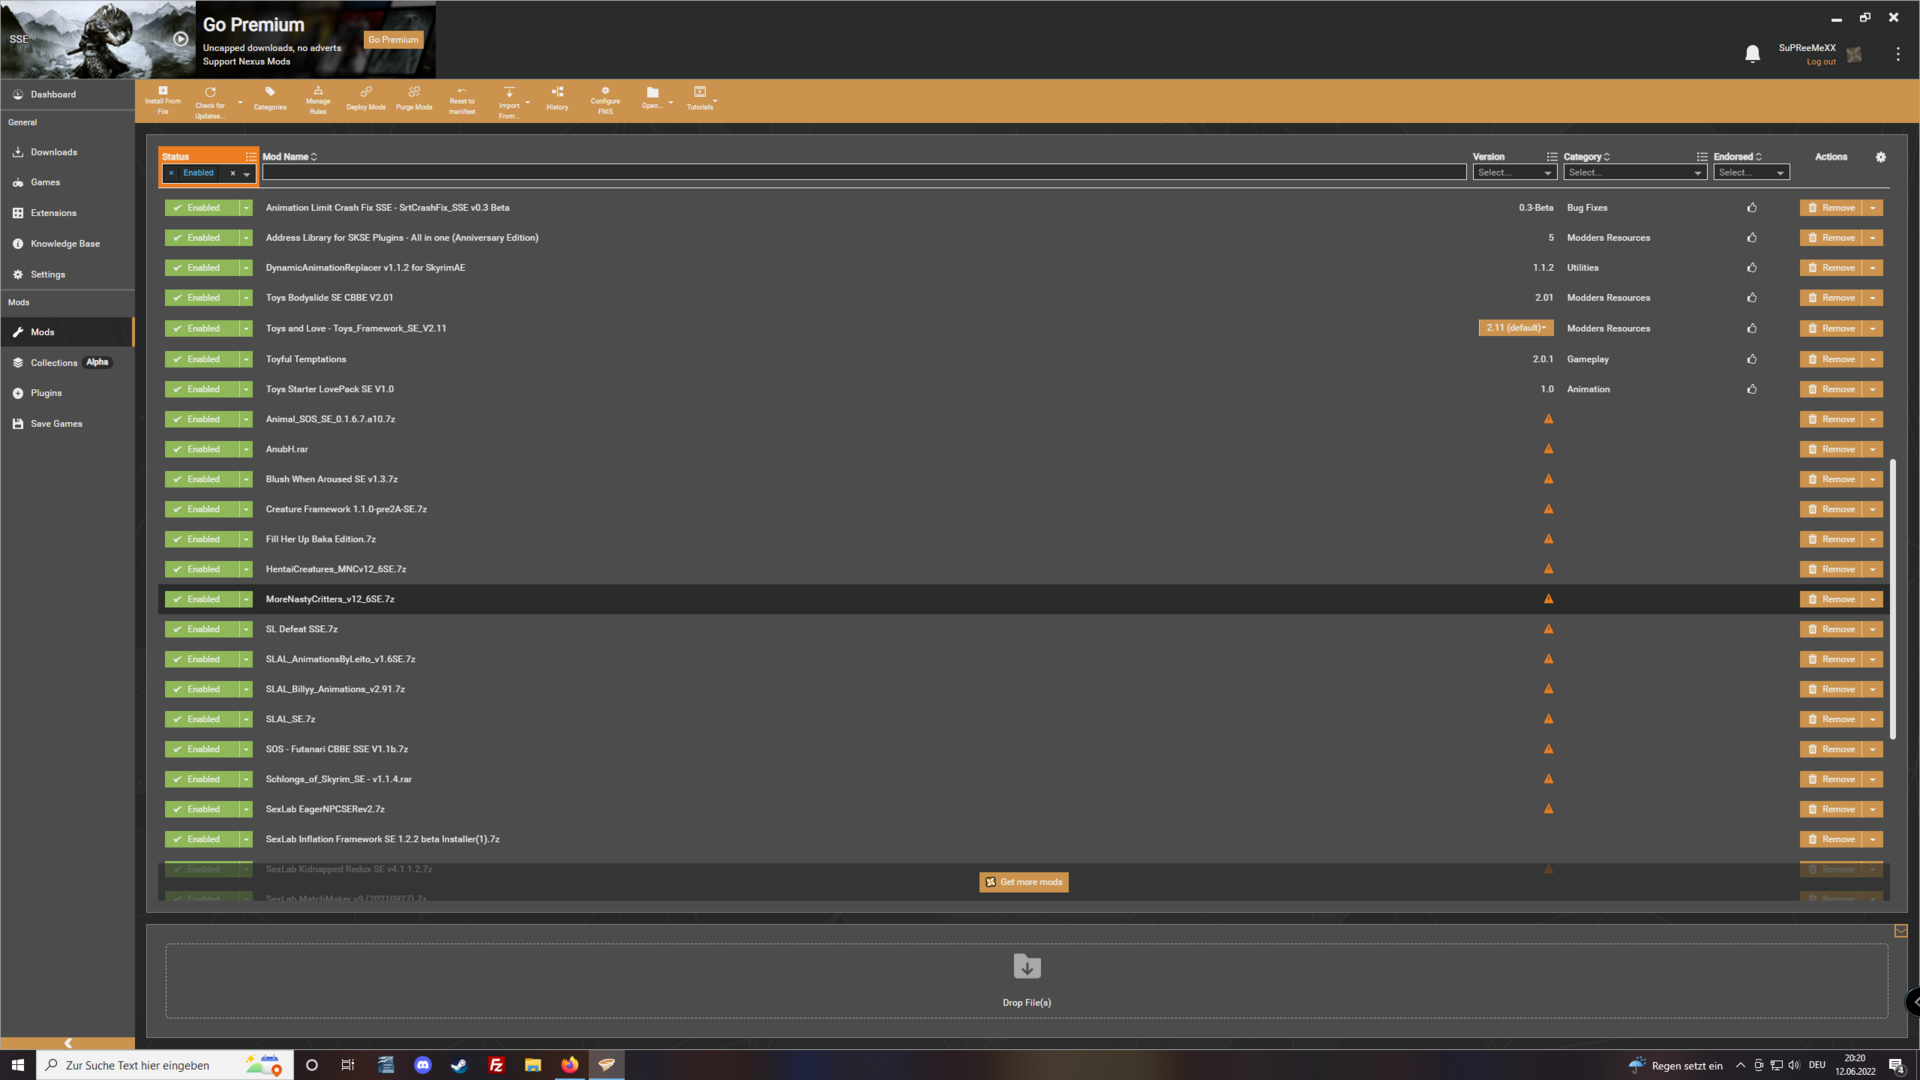The image size is (1920, 1080).
Task: Remove HentaiCreatures_MNCv12 mod
Action: click(1831, 569)
